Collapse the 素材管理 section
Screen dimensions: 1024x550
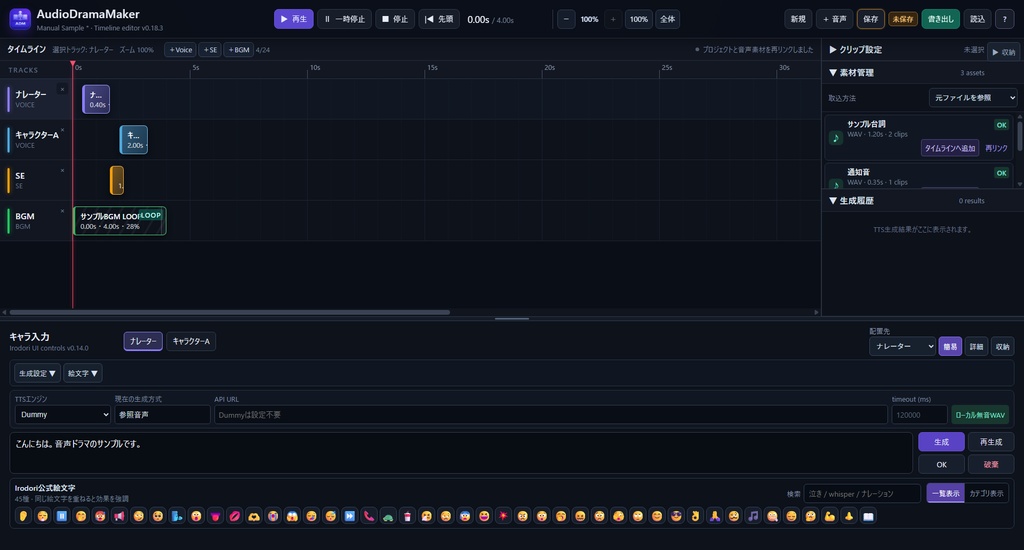click(x=852, y=73)
